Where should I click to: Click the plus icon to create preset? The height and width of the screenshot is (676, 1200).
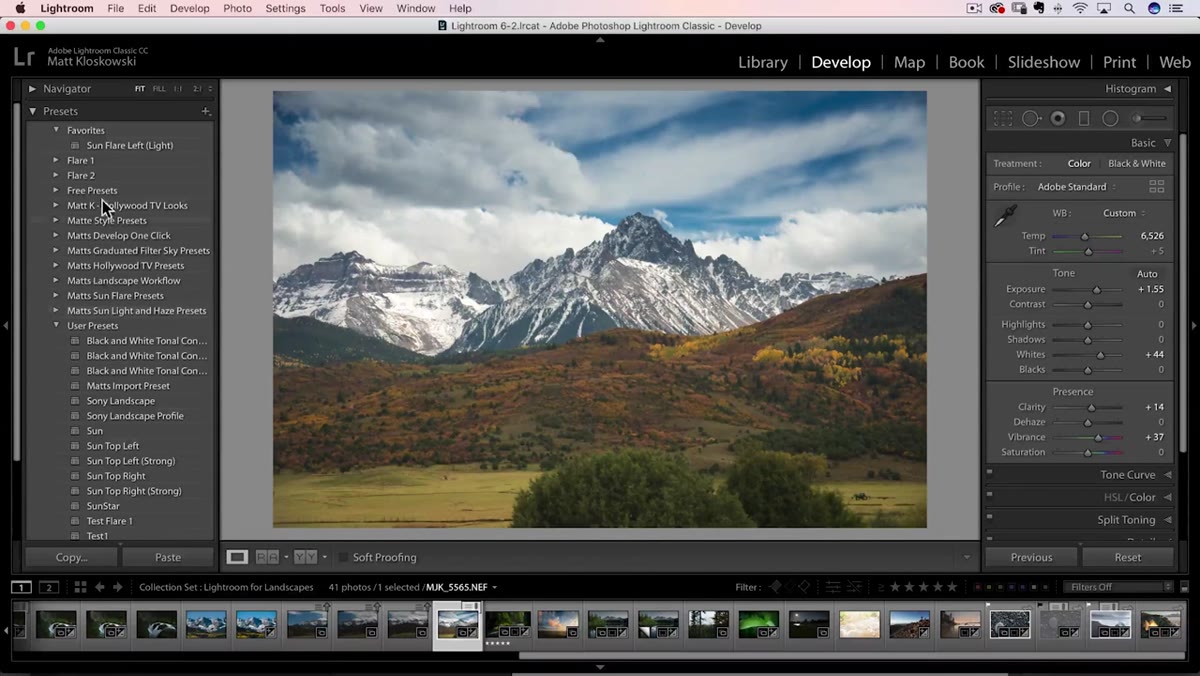click(x=206, y=111)
